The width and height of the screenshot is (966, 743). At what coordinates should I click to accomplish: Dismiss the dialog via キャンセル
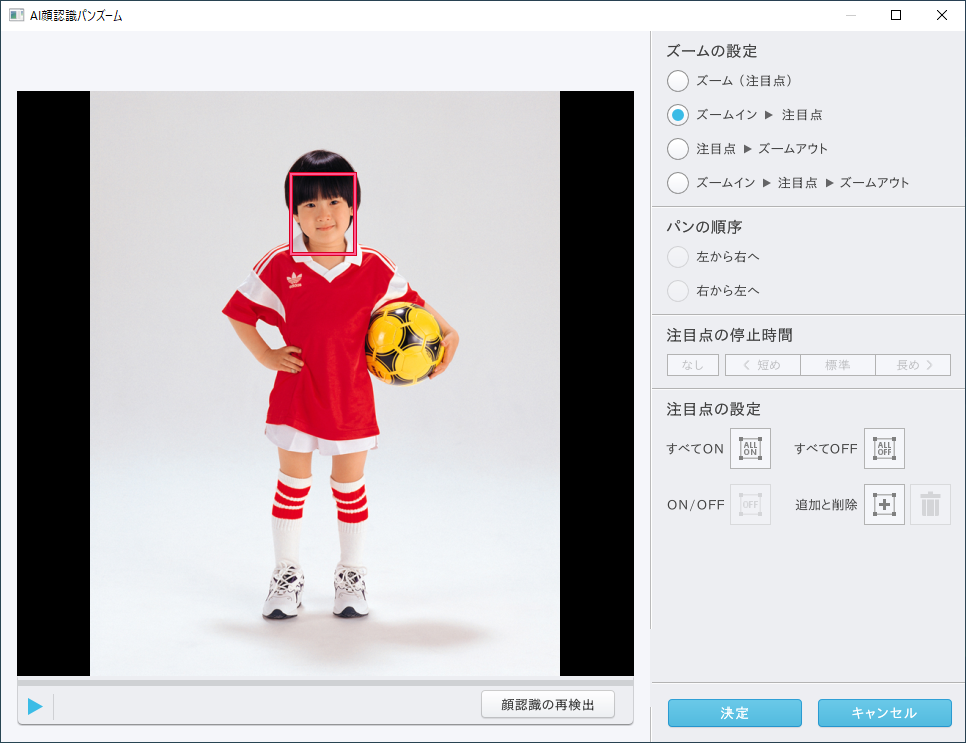pos(884,713)
